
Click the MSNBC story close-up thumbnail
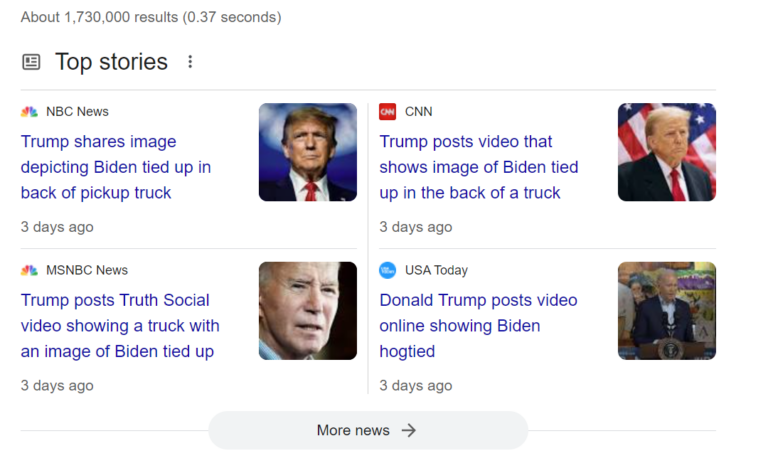pos(308,311)
